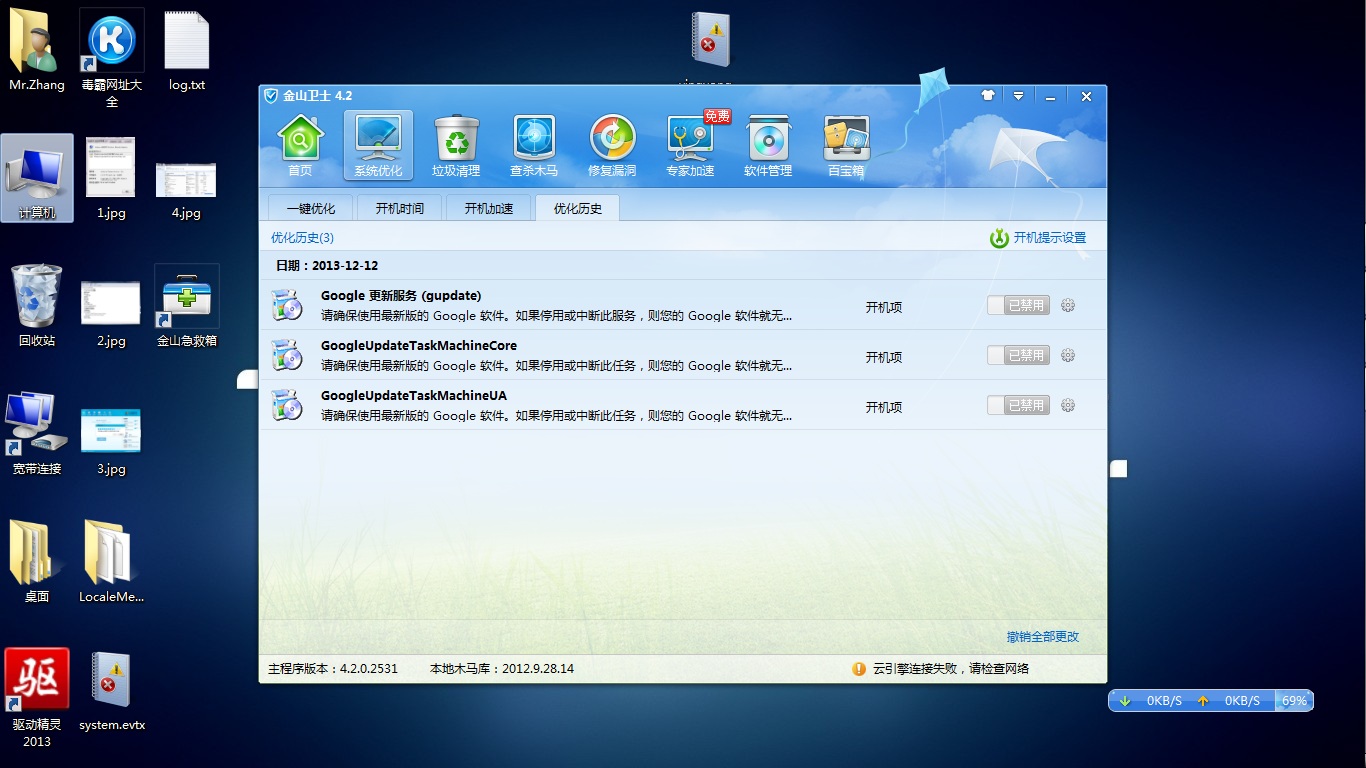The height and width of the screenshot is (768, 1366).
Task: Switch to the 开机时间 tab
Action: click(x=400, y=208)
